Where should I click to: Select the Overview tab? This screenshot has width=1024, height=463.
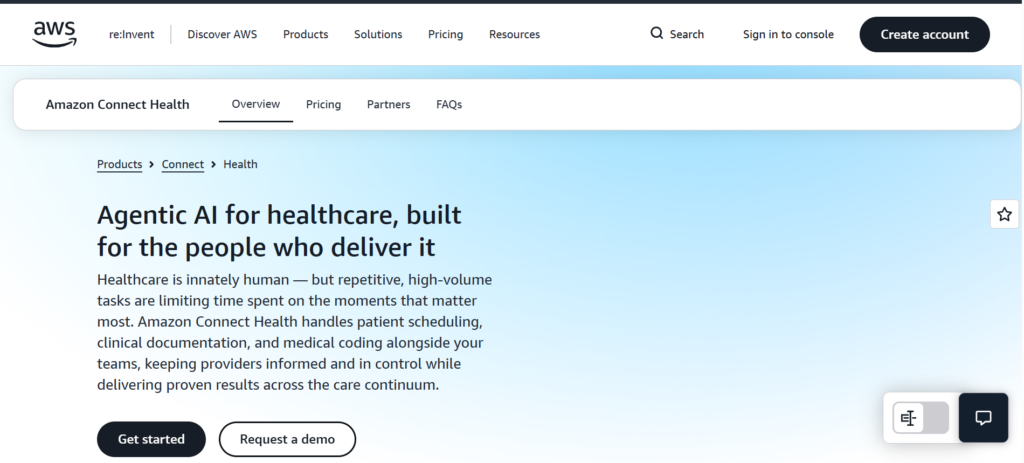pos(255,104)
